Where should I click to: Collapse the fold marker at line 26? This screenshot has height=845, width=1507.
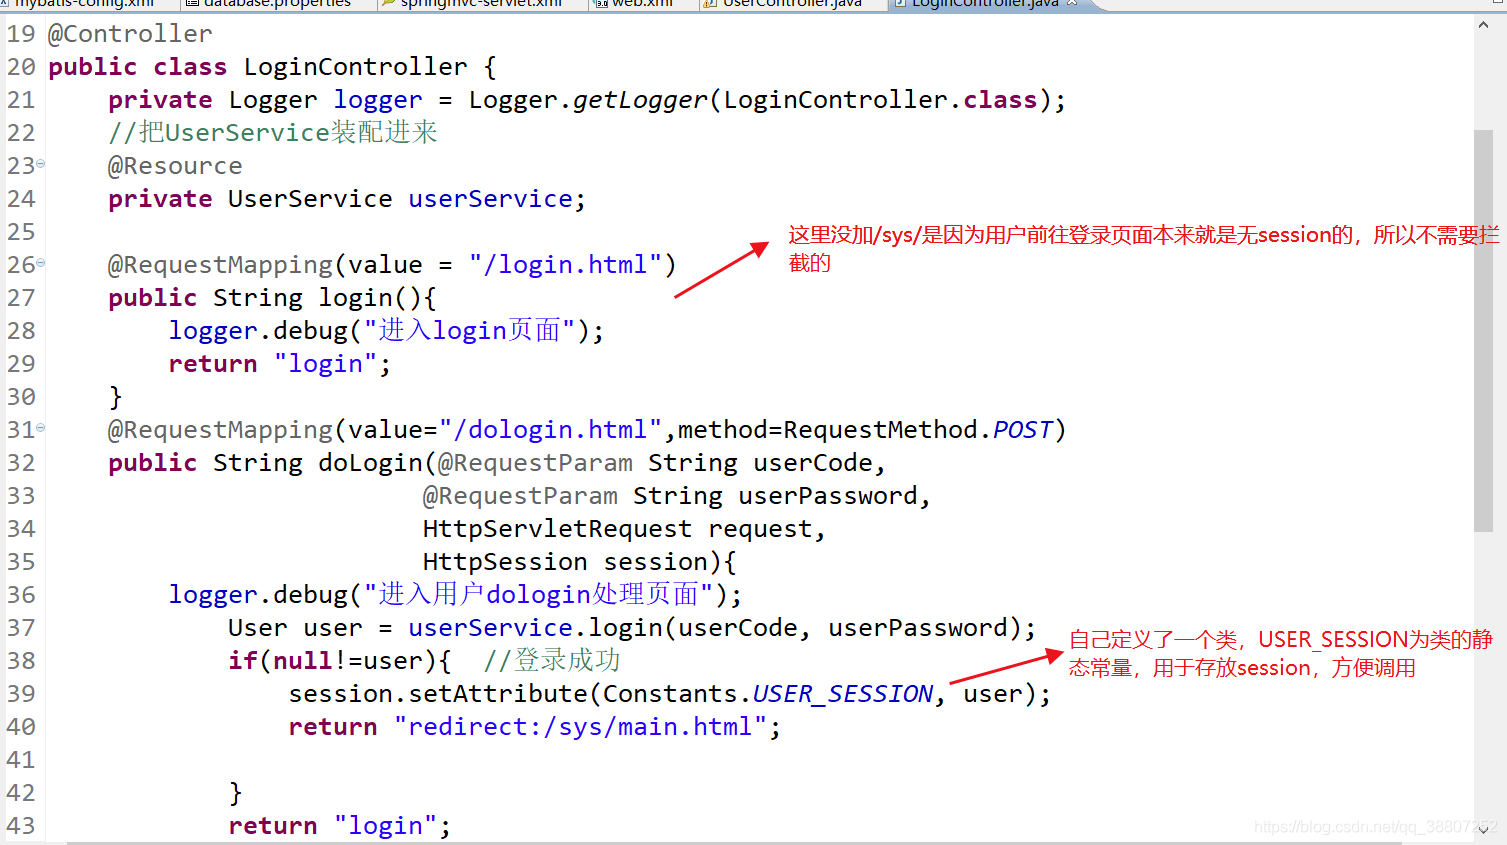[41, 263]
